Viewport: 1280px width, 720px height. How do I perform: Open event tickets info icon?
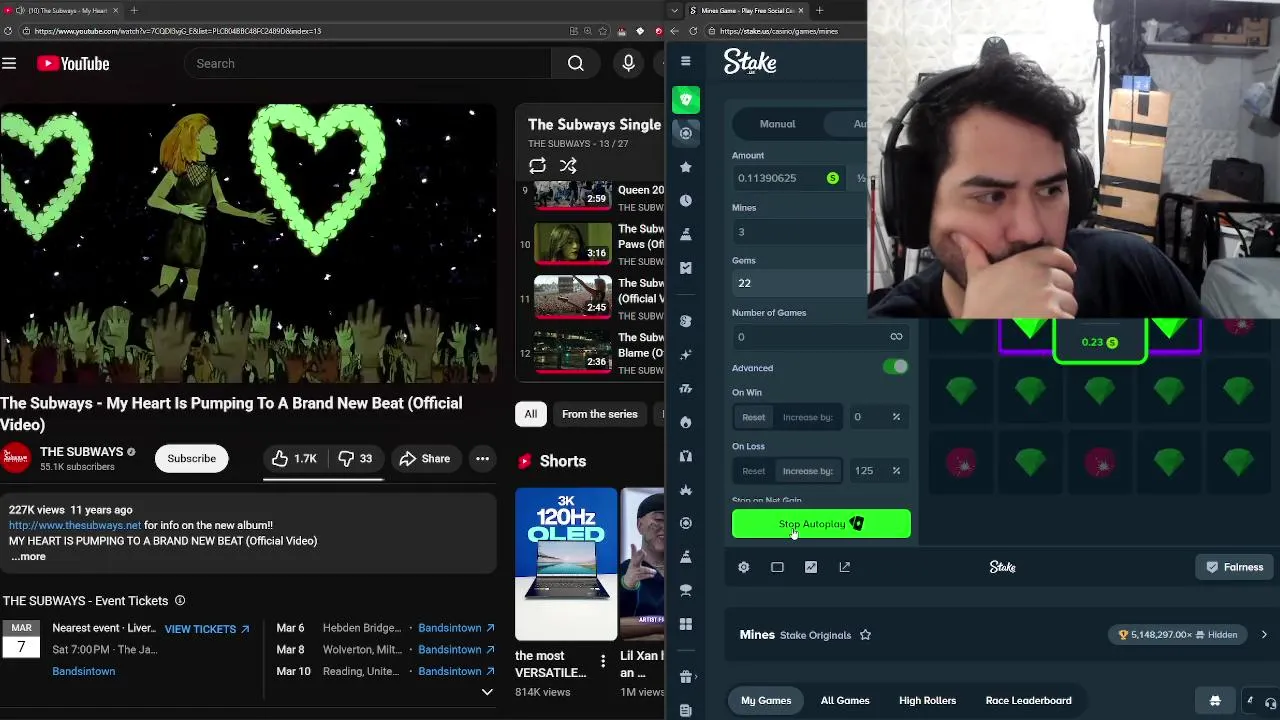coord(180,601)
